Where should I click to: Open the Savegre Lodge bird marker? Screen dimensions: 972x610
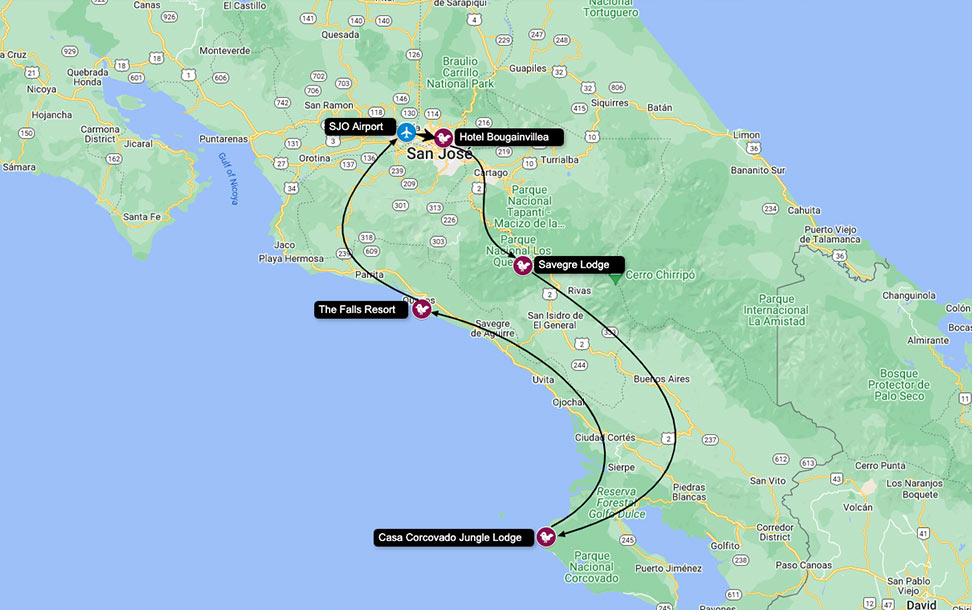[x=523, y=265]
